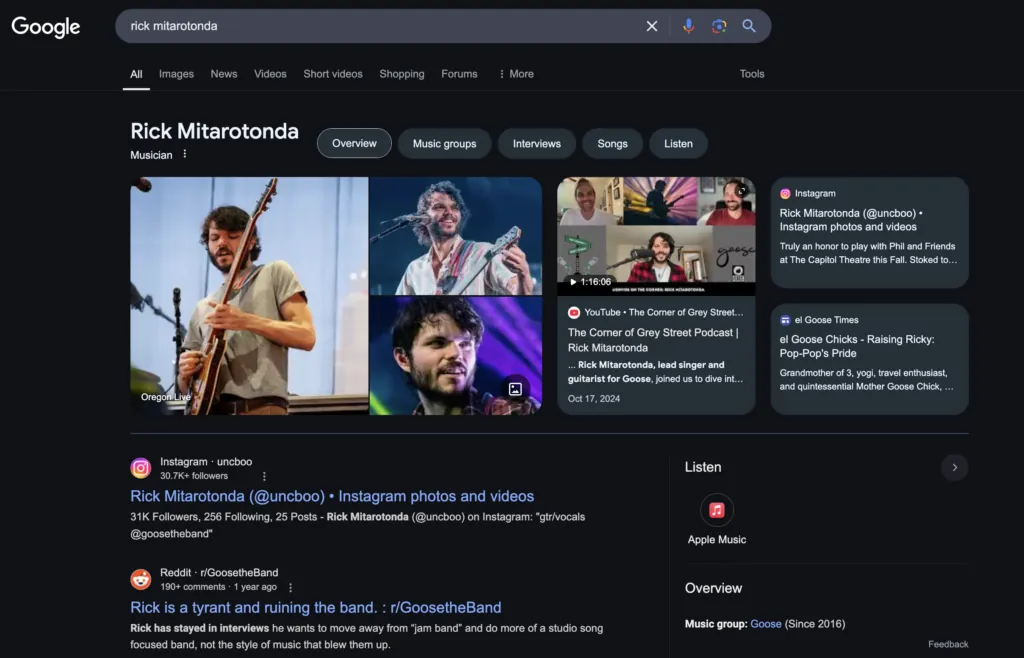Image resolution: width=1024 pixels, height=658 pixels.
Task: Select the All results tab
Action: tap(136, 74)
